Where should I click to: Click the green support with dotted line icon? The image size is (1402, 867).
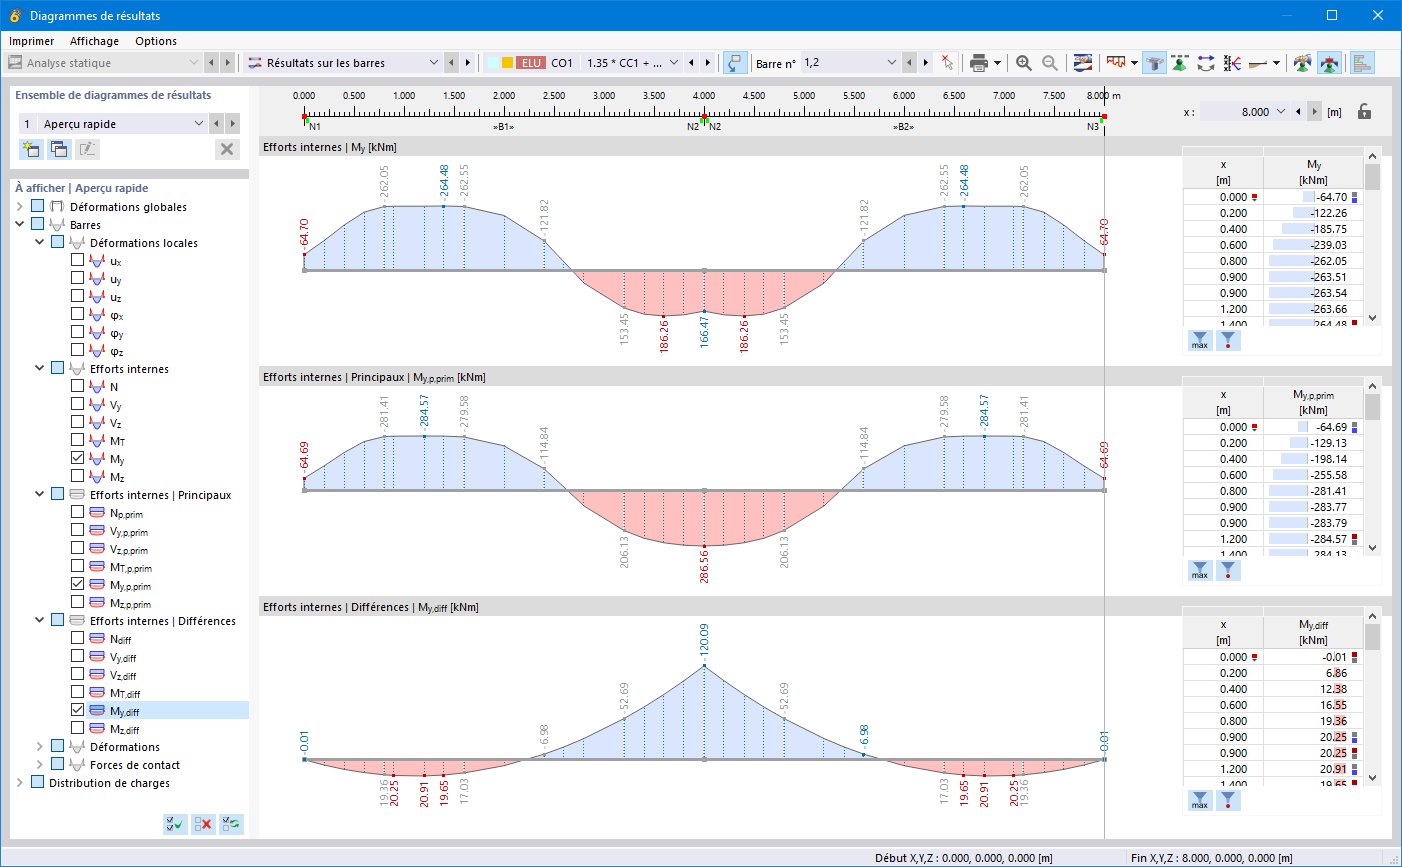point(1181,63)
